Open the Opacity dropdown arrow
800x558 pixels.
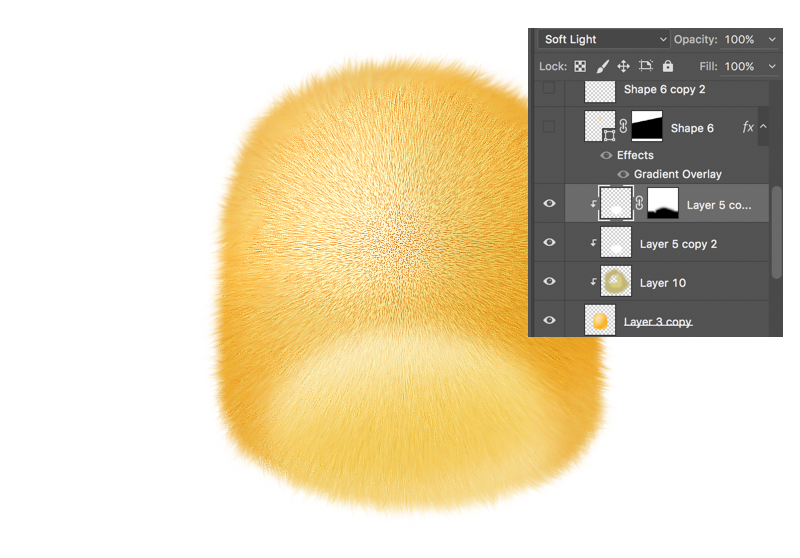click(x=771, y=39)
